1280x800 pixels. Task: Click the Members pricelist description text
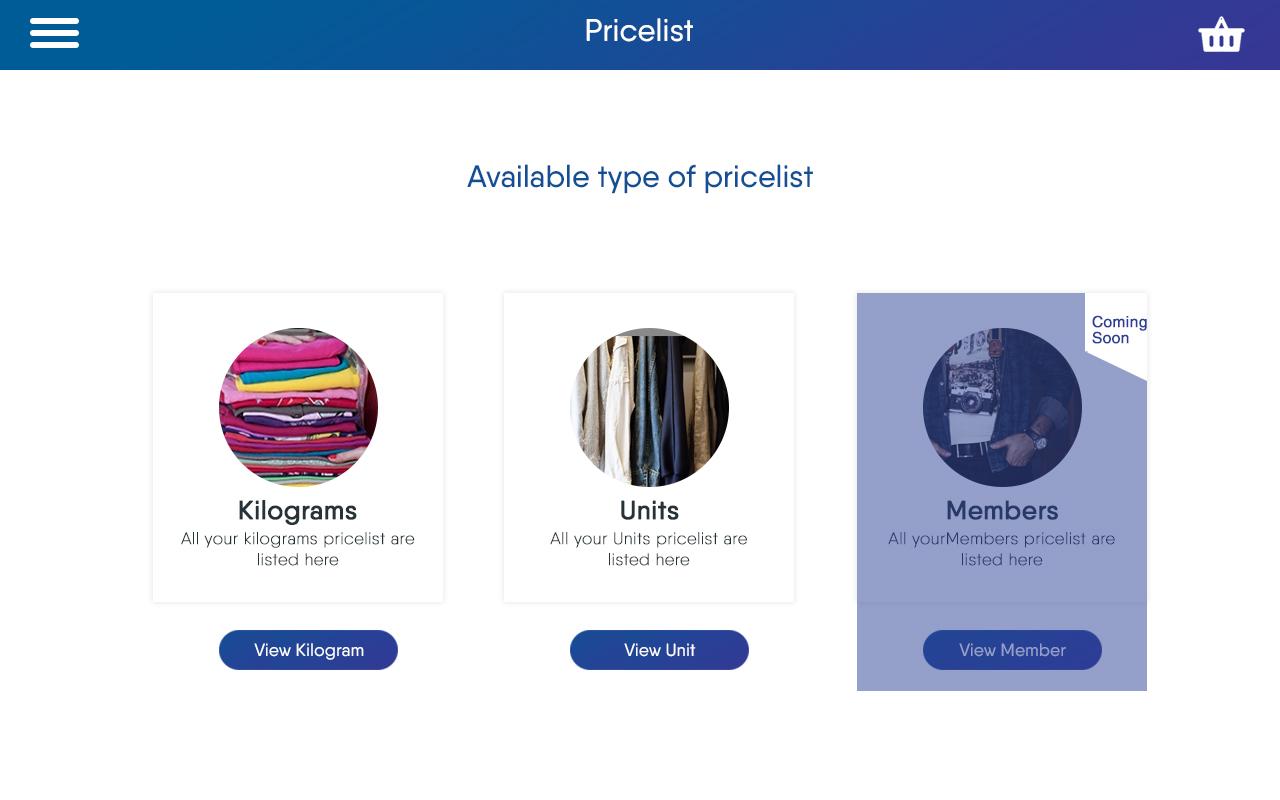point(1002,549)
